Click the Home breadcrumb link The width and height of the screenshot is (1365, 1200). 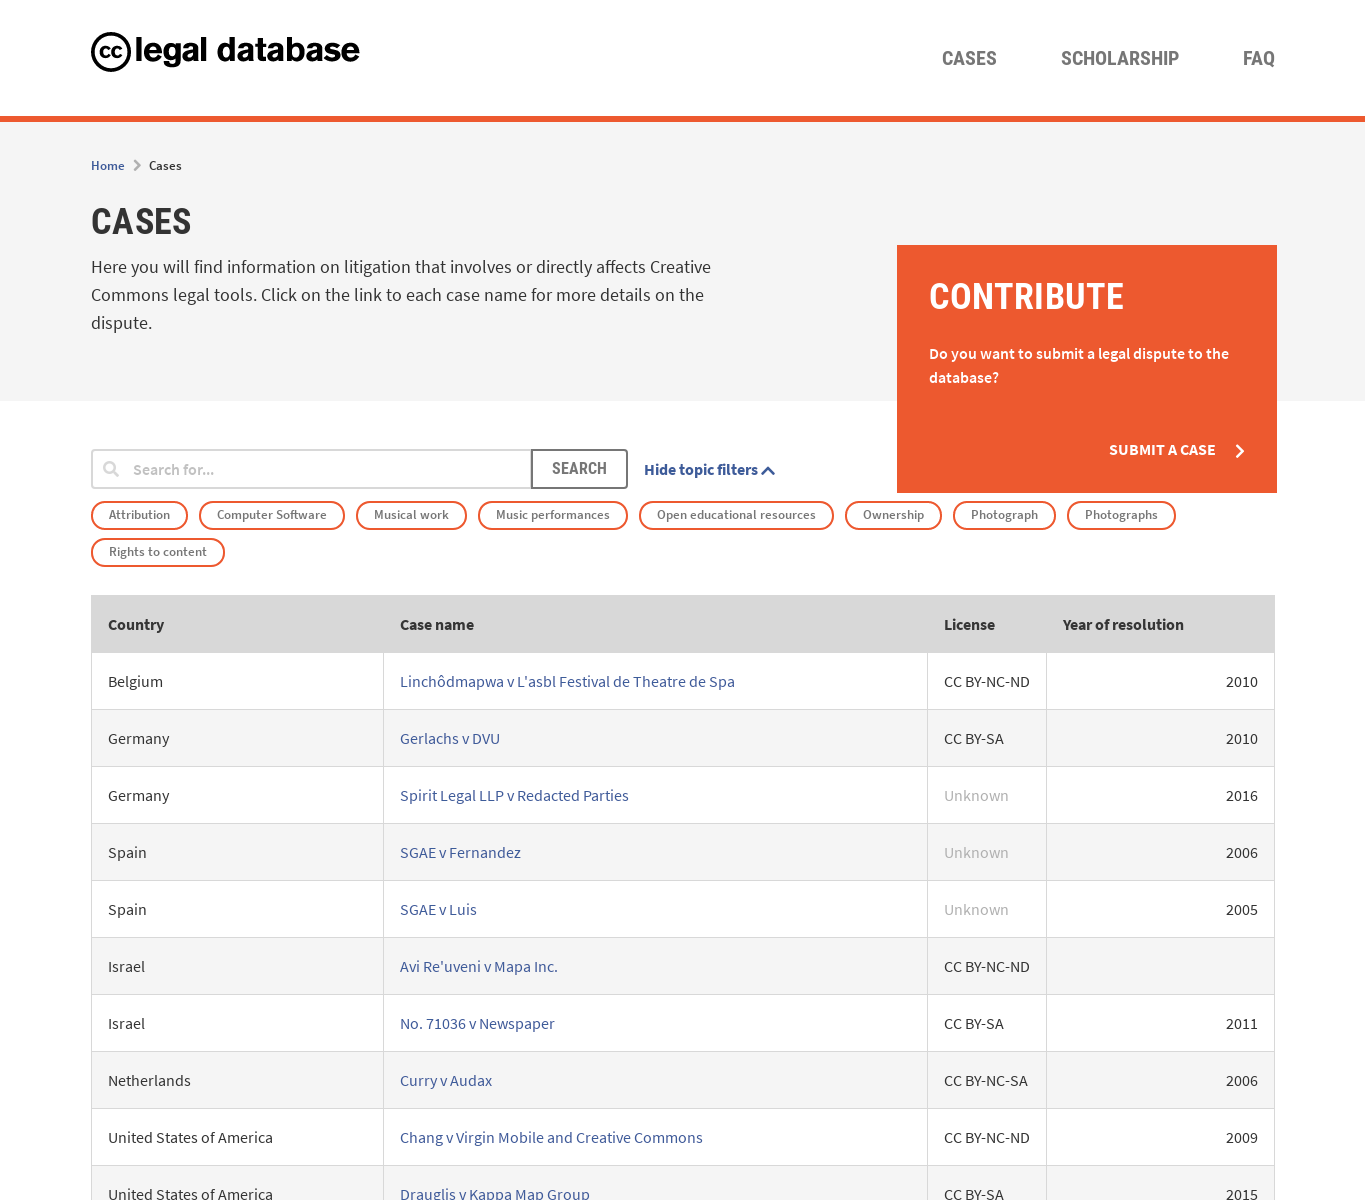pyautogui.click(x=107, y=166)
